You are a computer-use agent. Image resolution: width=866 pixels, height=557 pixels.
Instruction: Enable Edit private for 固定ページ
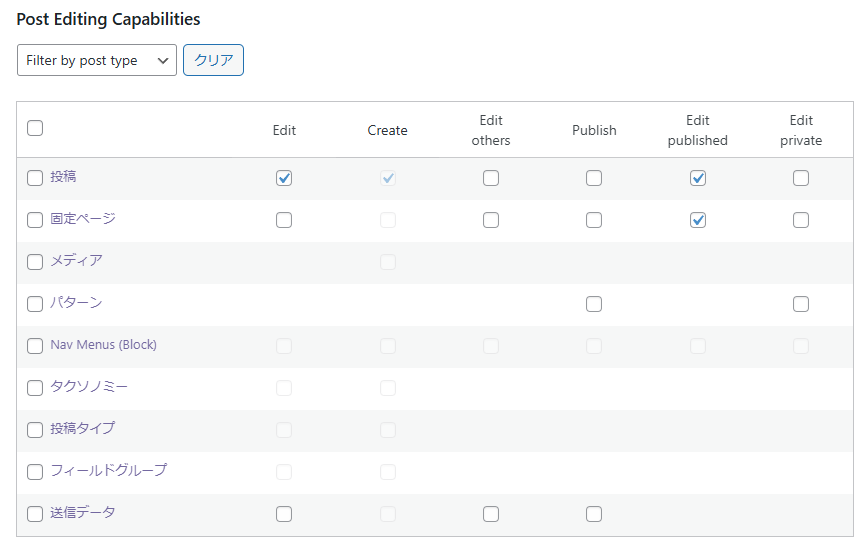[x=801, y=220]
